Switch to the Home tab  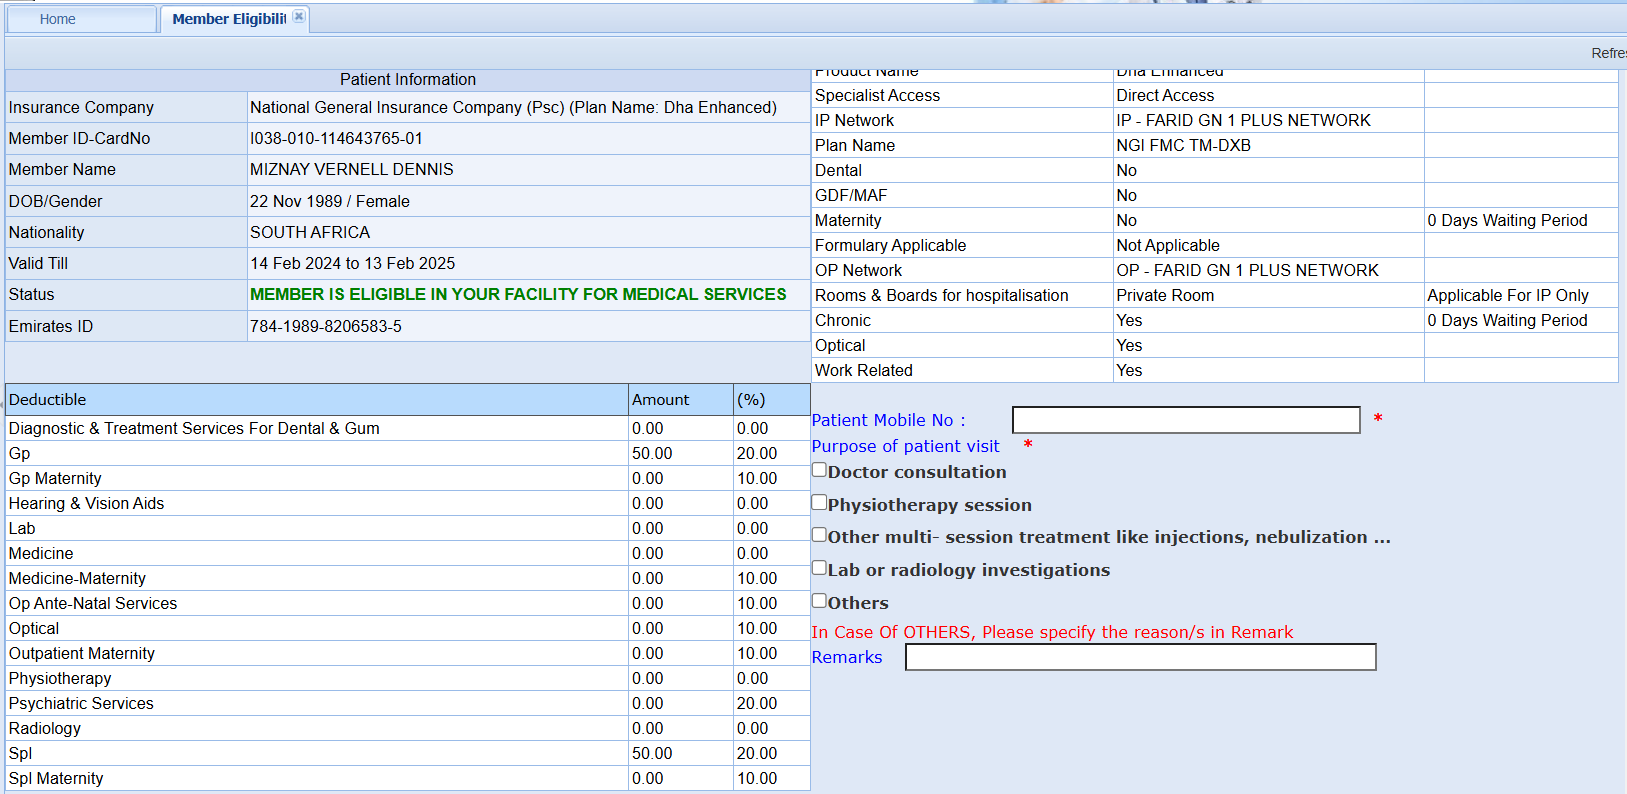tap(58, 19)
